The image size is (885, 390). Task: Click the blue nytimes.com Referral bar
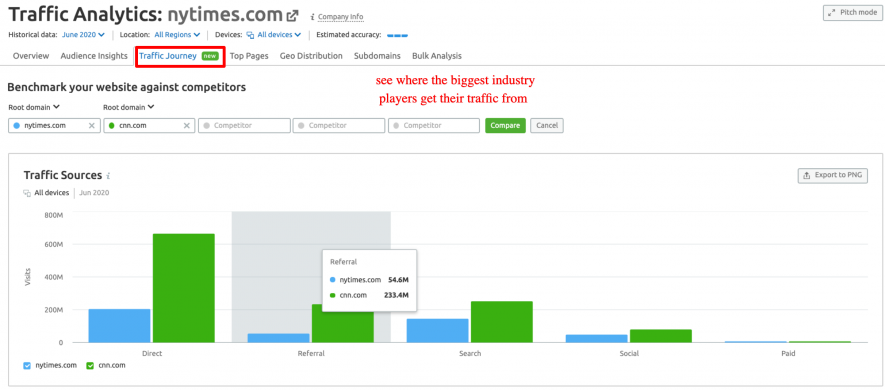click(x=279, y=338)
